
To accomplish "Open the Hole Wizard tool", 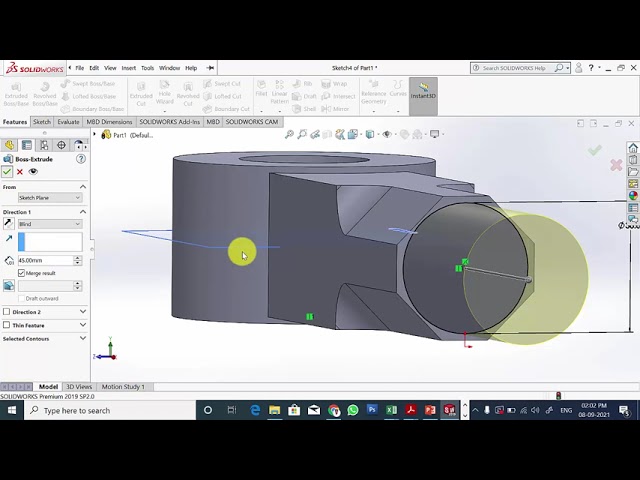I will pyautogui.click(x=164, y=93).
